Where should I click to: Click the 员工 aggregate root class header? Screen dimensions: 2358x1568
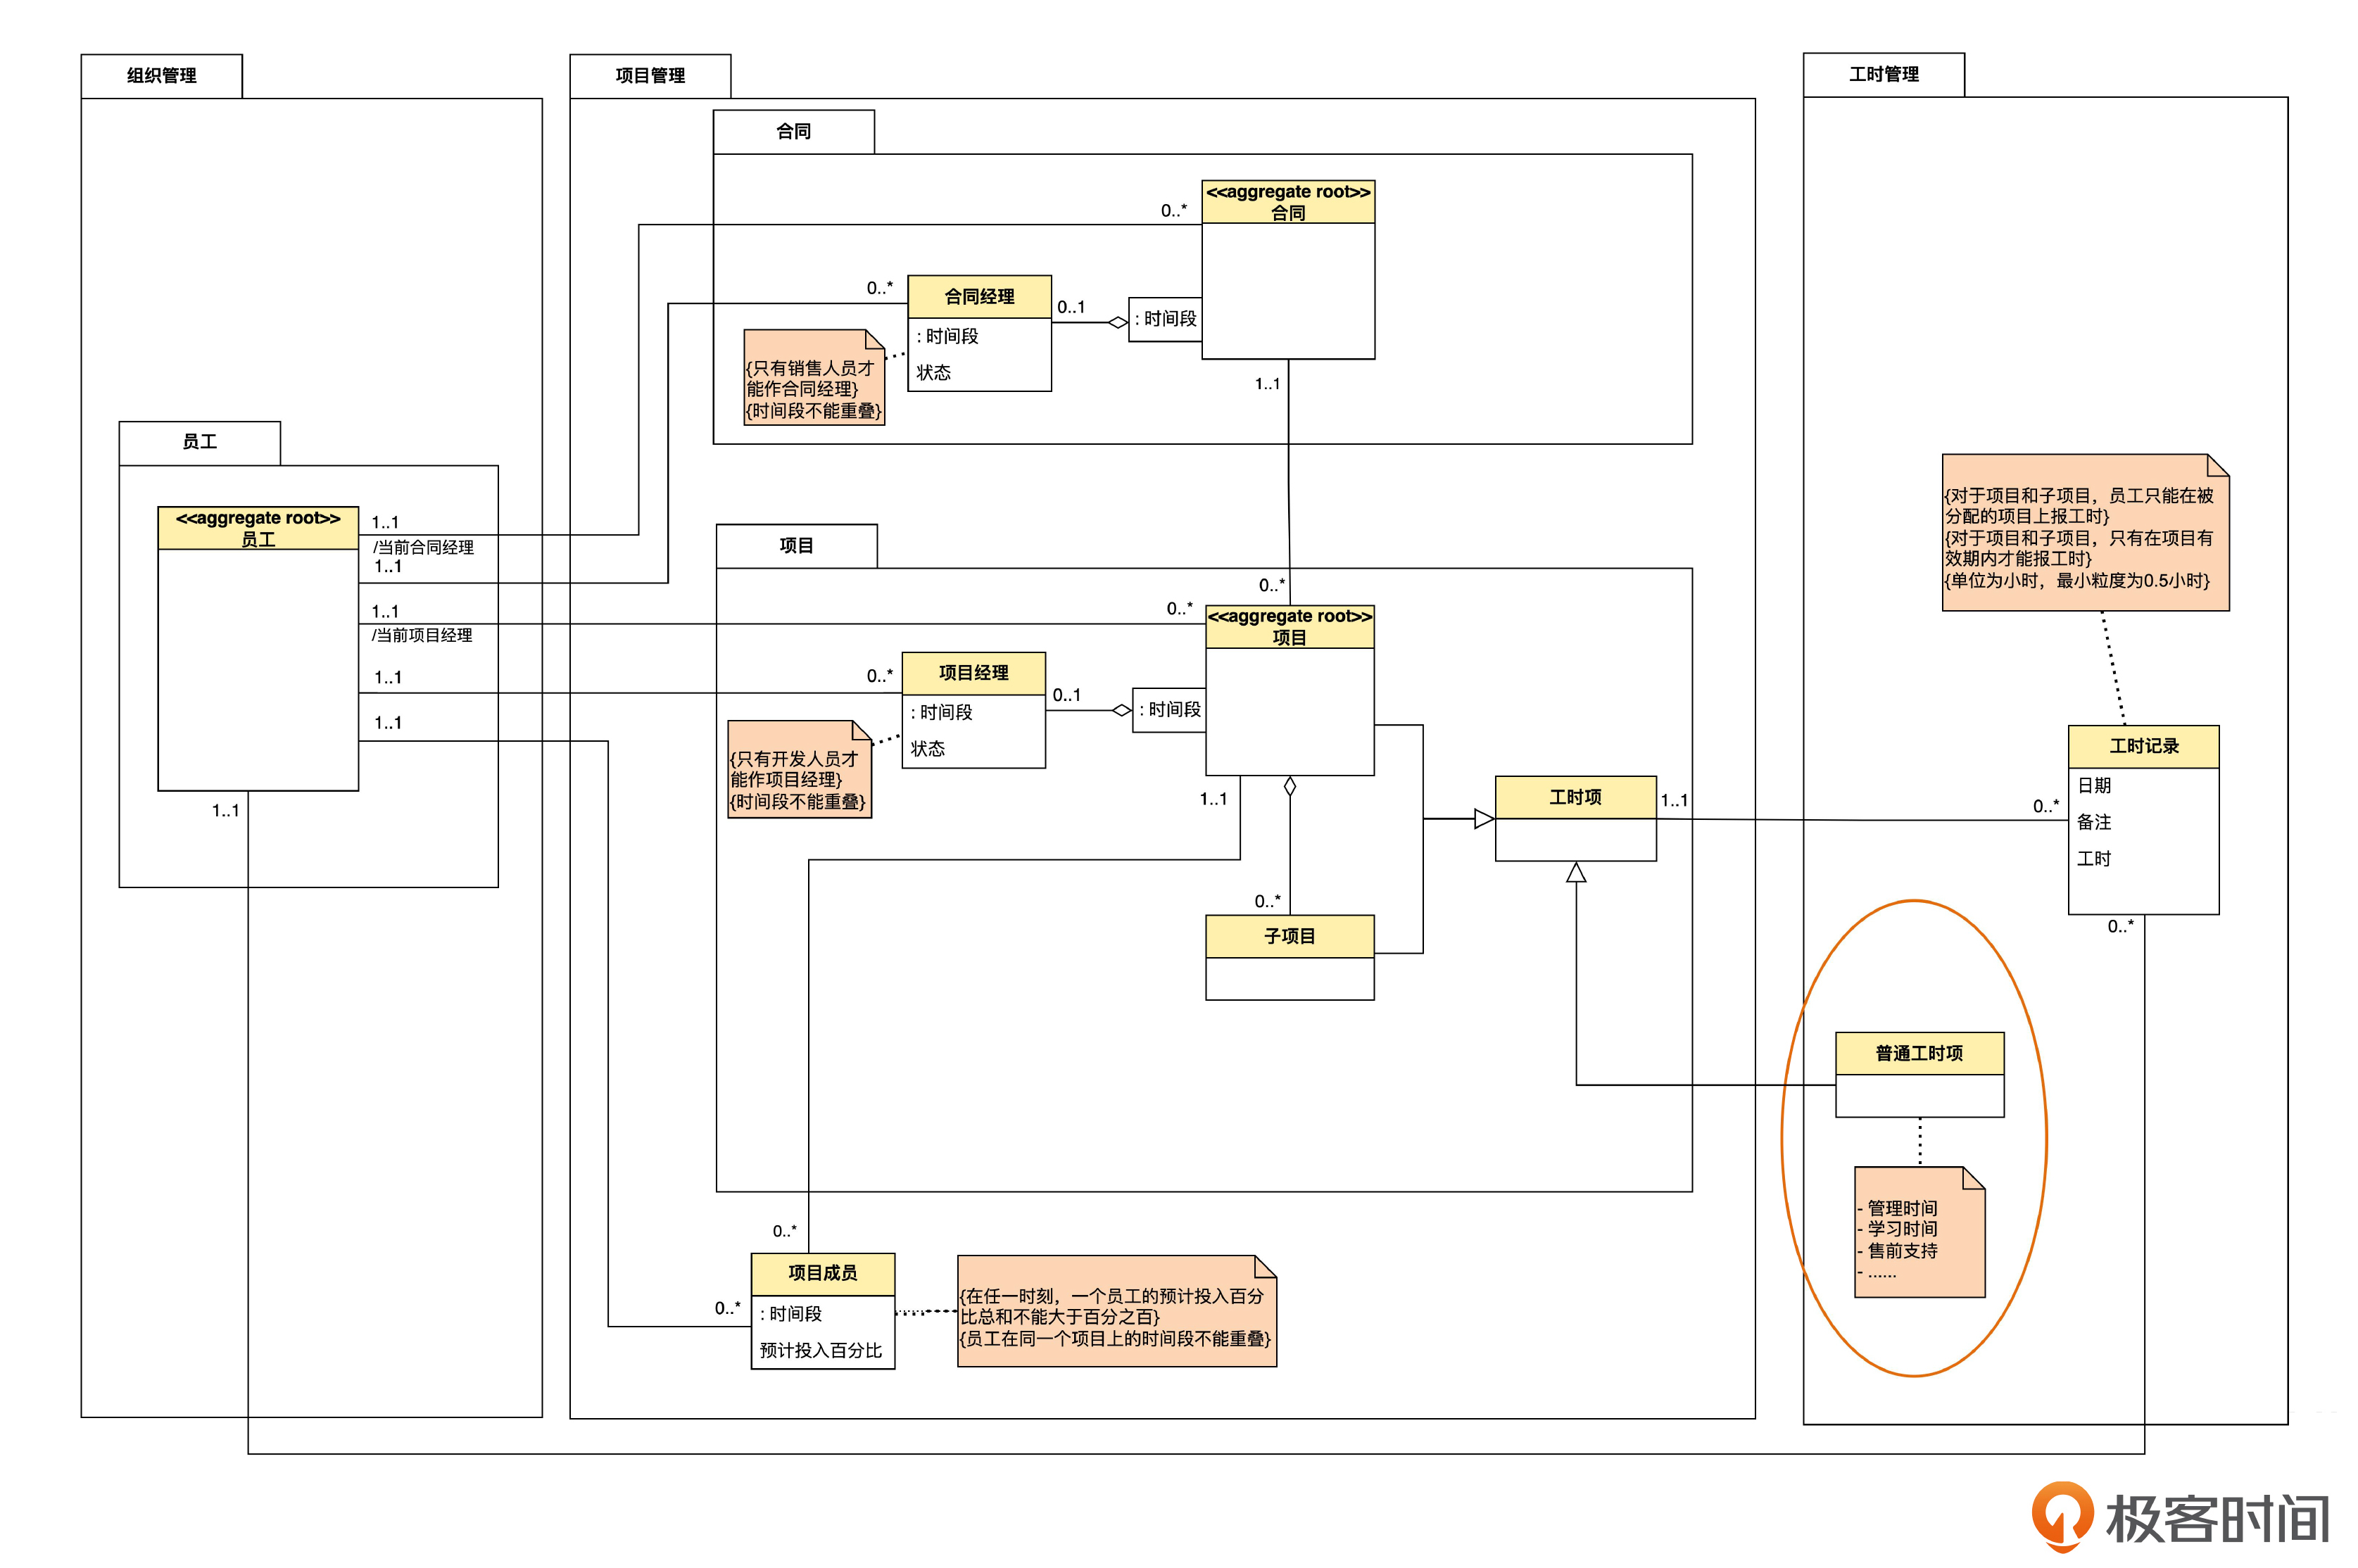coord(257,528)
